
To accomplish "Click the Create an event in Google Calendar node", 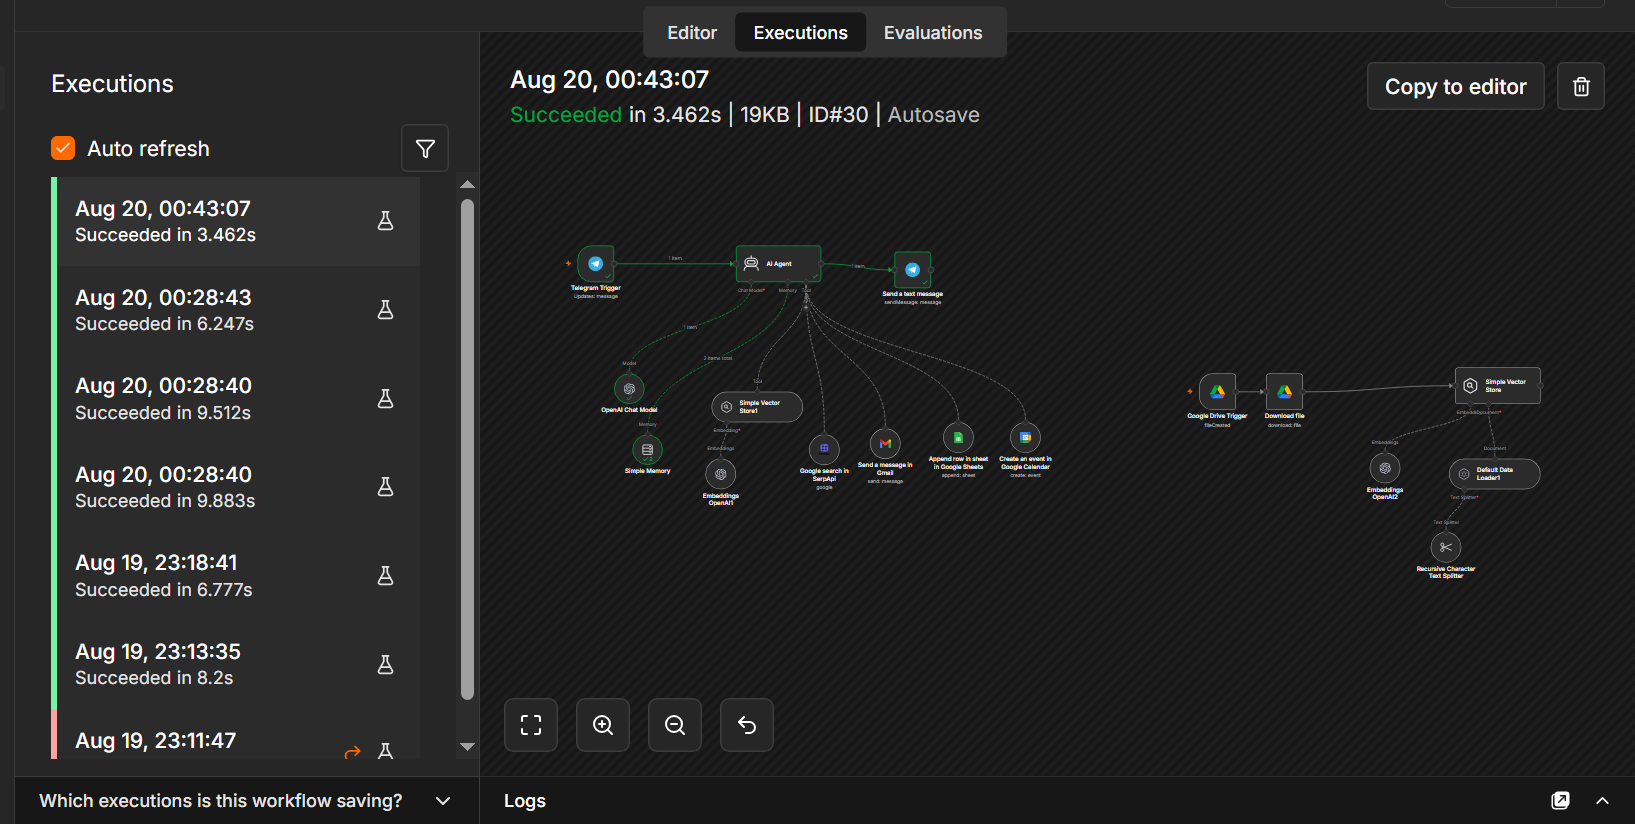I will (x=1025, y=437).
